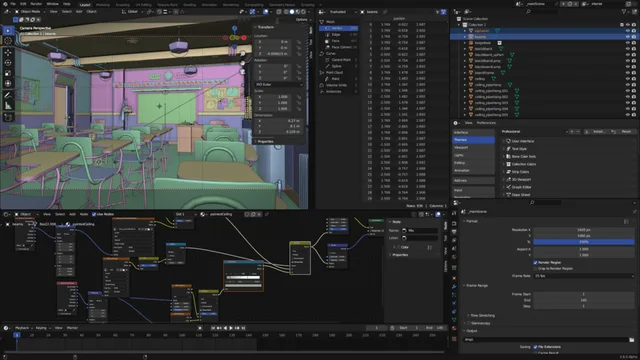Screen dimensions: 640x360
Task: Toggle the Render Region checkbox
Action: (535, 262)
